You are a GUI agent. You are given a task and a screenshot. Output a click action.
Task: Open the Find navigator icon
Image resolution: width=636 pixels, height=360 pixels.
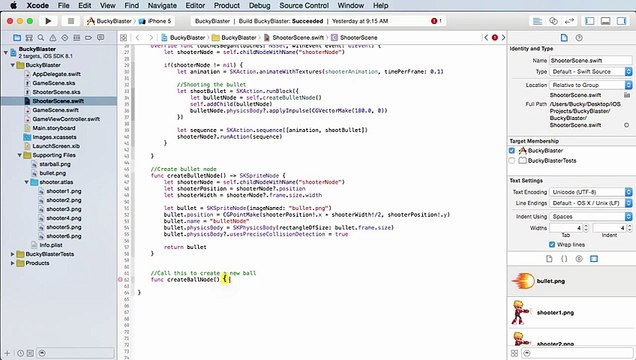coord(41,38)
